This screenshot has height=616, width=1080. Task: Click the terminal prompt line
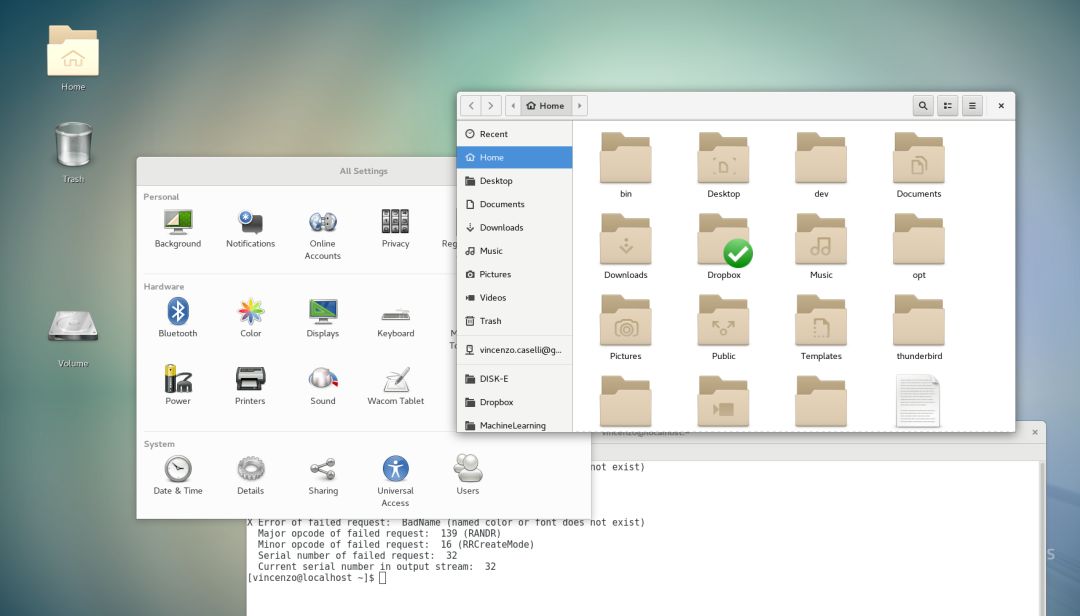tap(317, 577)
